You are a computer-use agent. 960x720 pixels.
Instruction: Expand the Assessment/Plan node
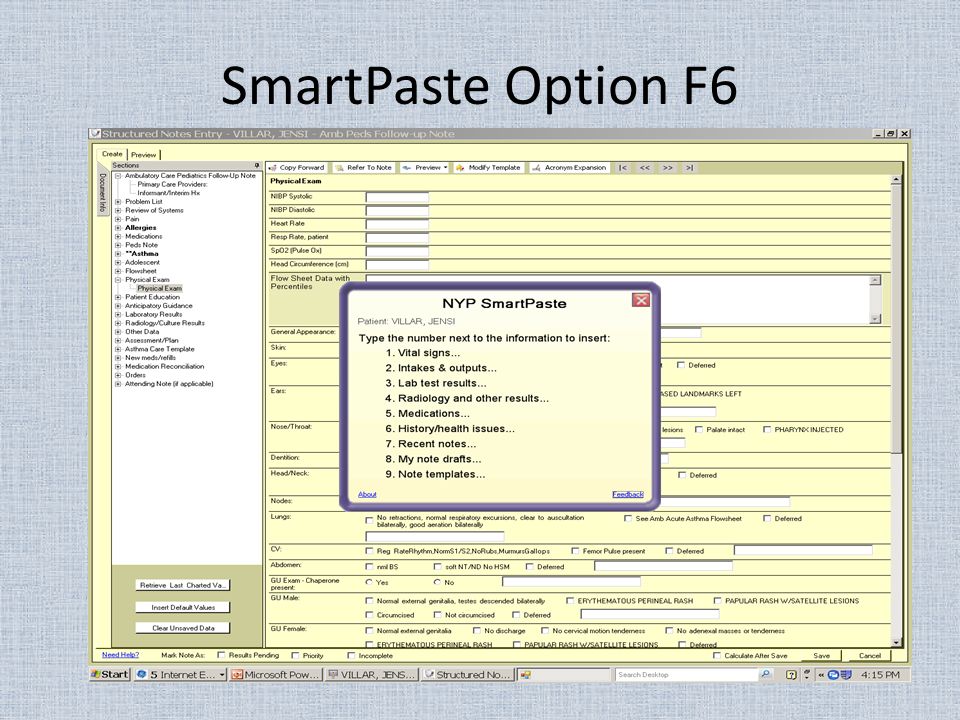pyautogui.click(x=118, y=340)
